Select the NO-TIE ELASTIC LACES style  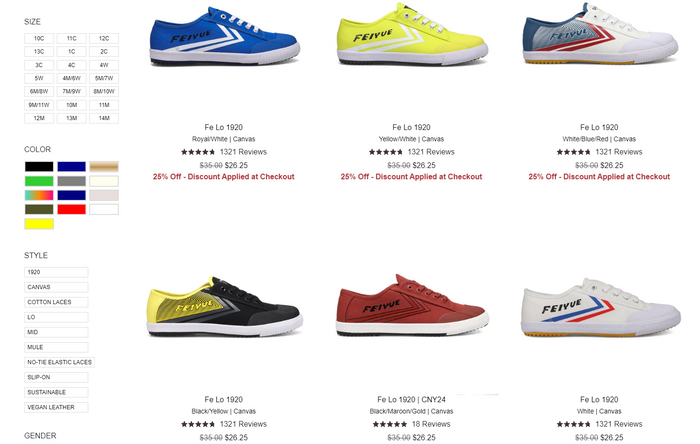coord(59,363)
